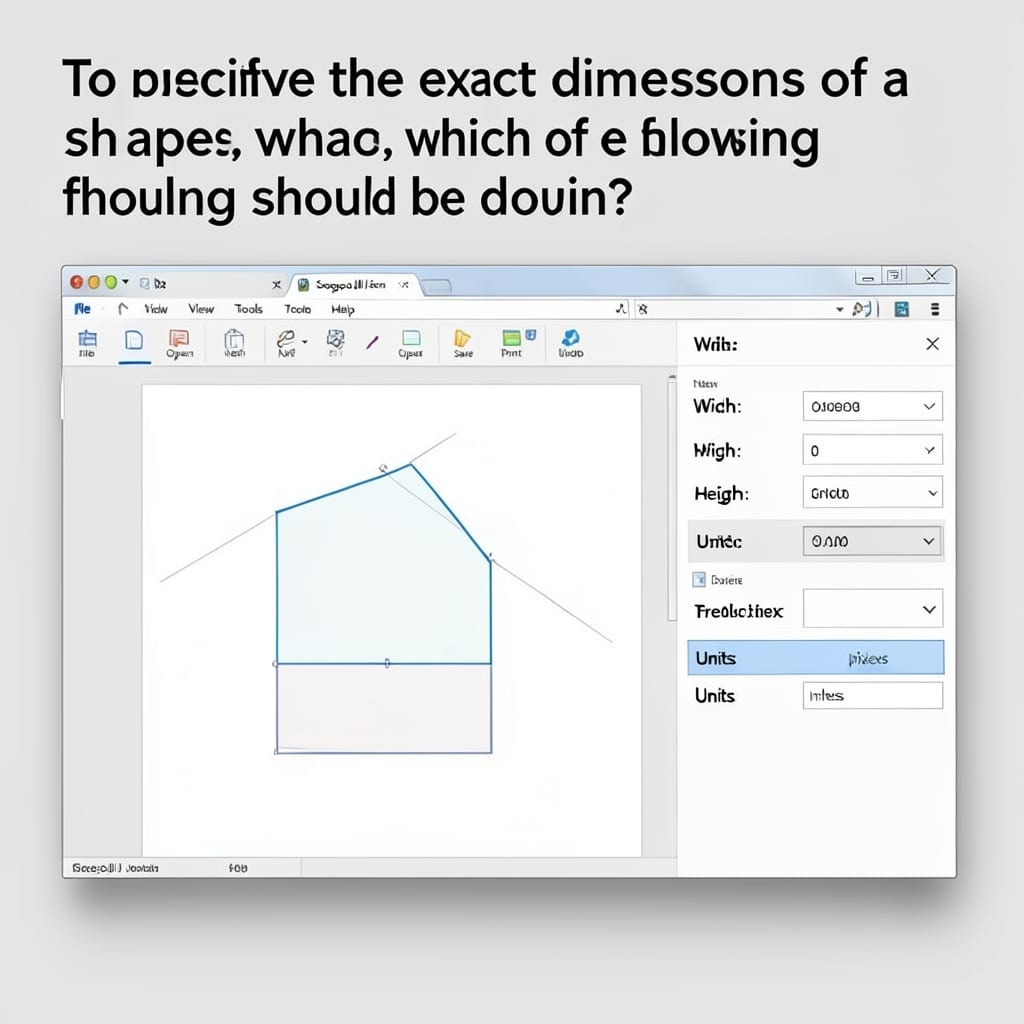Toggle the Datere checkbox

(699, 579)
